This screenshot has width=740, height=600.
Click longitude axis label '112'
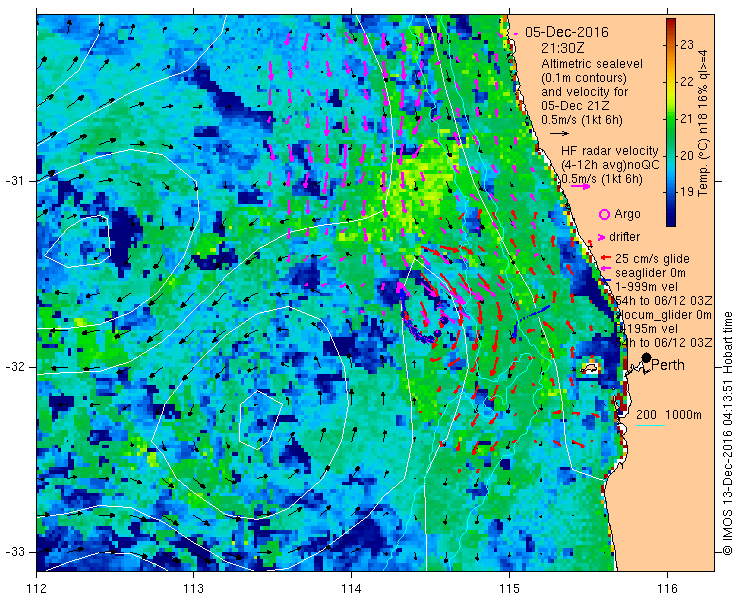(x=36, y=589)
